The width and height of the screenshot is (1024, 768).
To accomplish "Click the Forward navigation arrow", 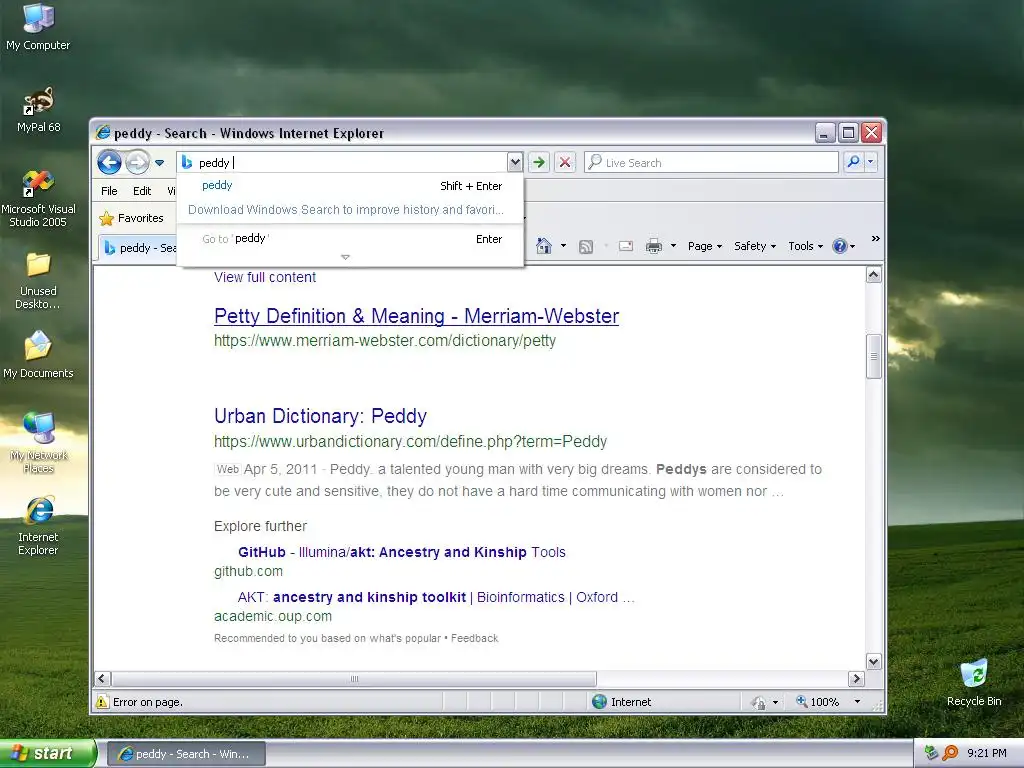I will click(137, 162).
